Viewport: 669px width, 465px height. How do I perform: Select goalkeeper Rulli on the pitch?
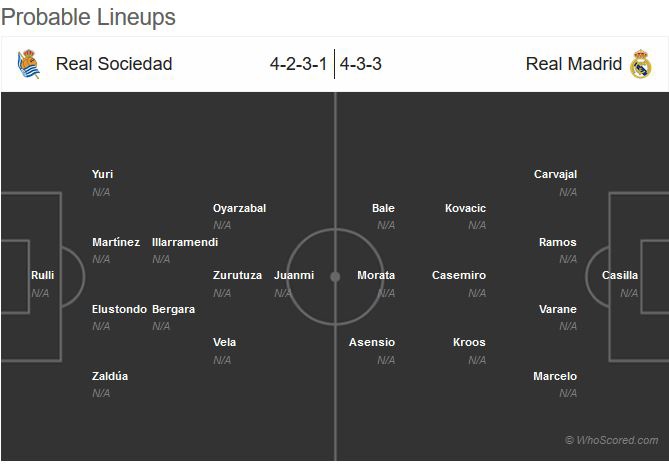click(x=42, y=275)
